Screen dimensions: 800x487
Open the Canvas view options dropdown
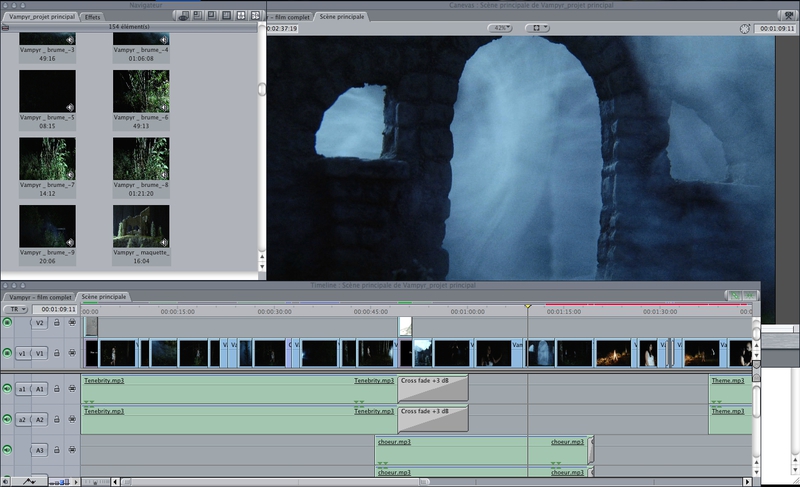coord(537,28)
